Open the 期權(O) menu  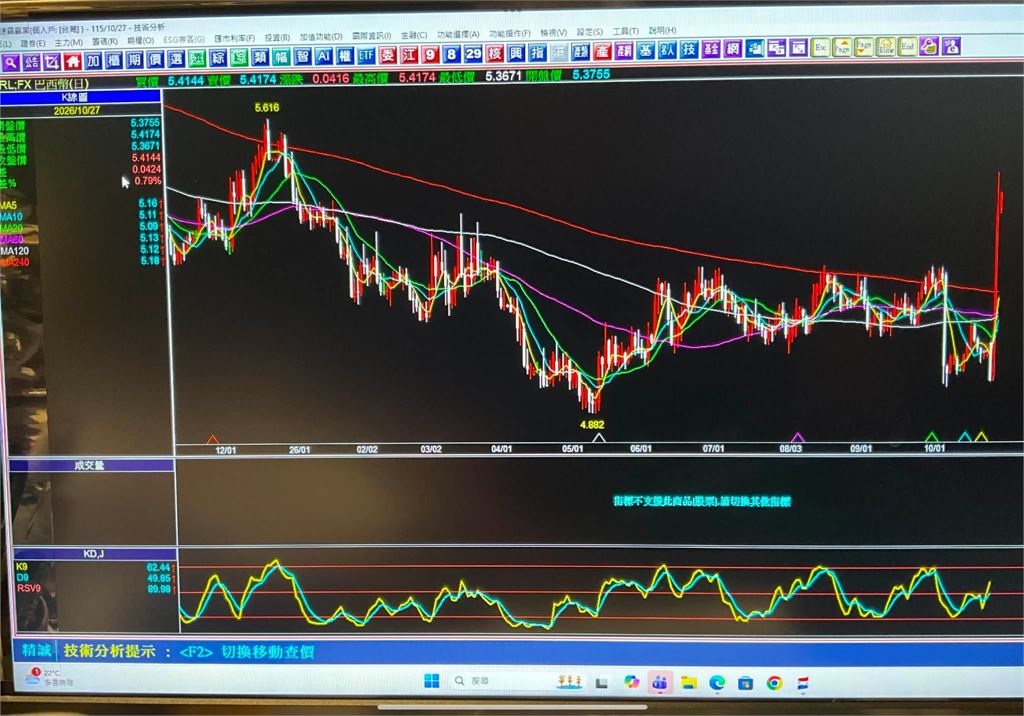[x=140, y=41]
